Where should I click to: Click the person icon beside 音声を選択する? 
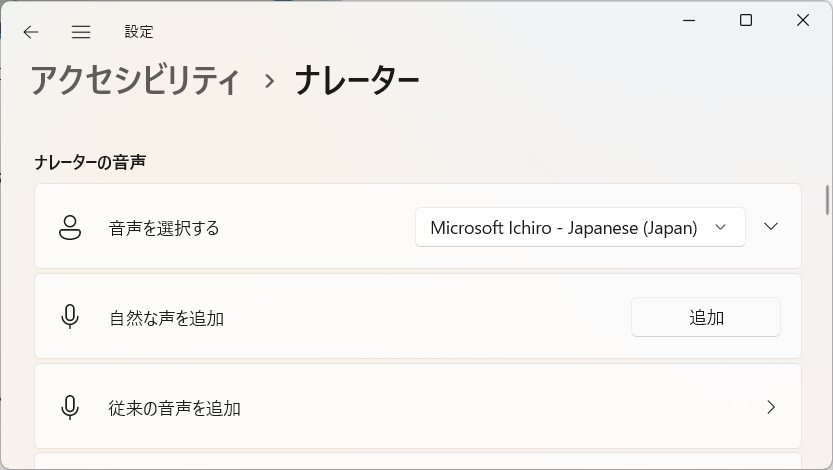point(70,228)
